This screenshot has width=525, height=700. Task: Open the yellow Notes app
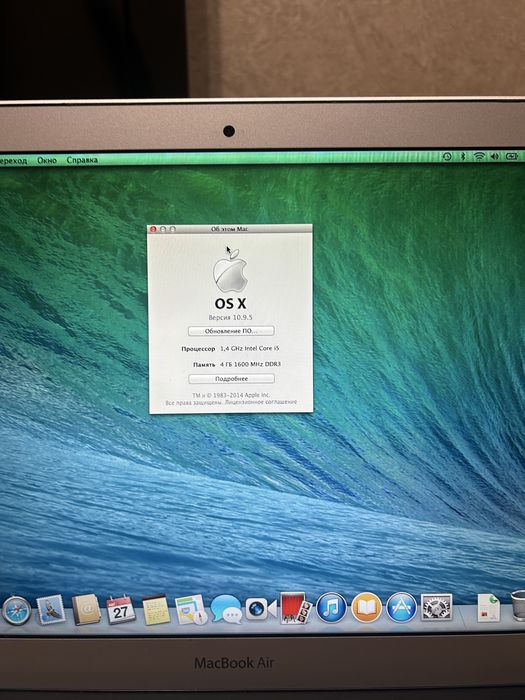(x=156, y=610)
